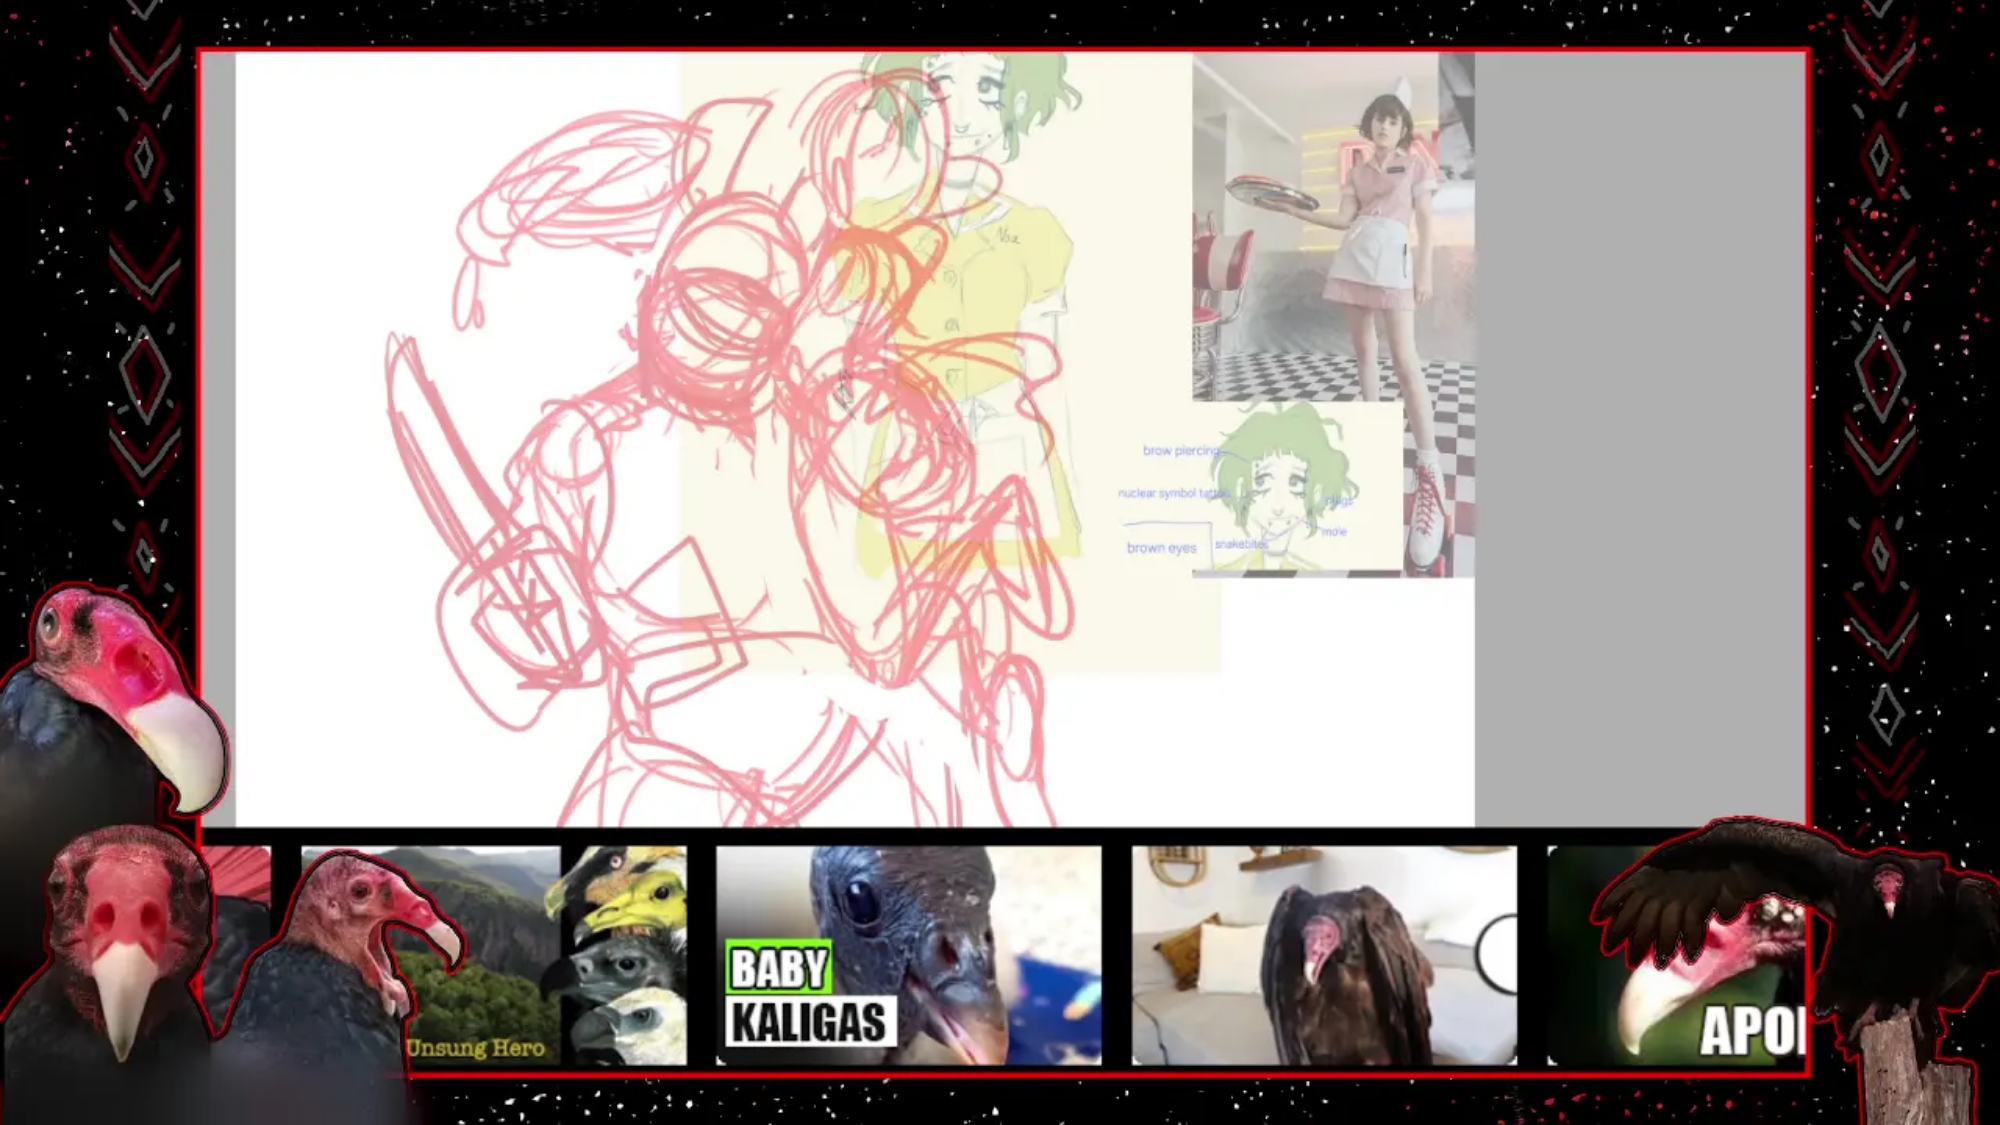Click the 'mole' annotation label
The width and height of the screenshot is (2000, 1125).
click(1334, 532)
